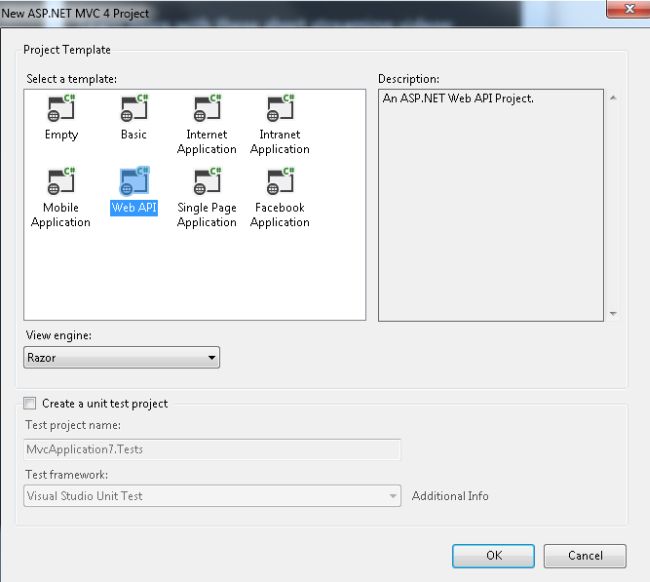The height and width of the screenshot is (582, 650).
Task: Click the Description scrollbar up arrow
Action: pos(613,98)
